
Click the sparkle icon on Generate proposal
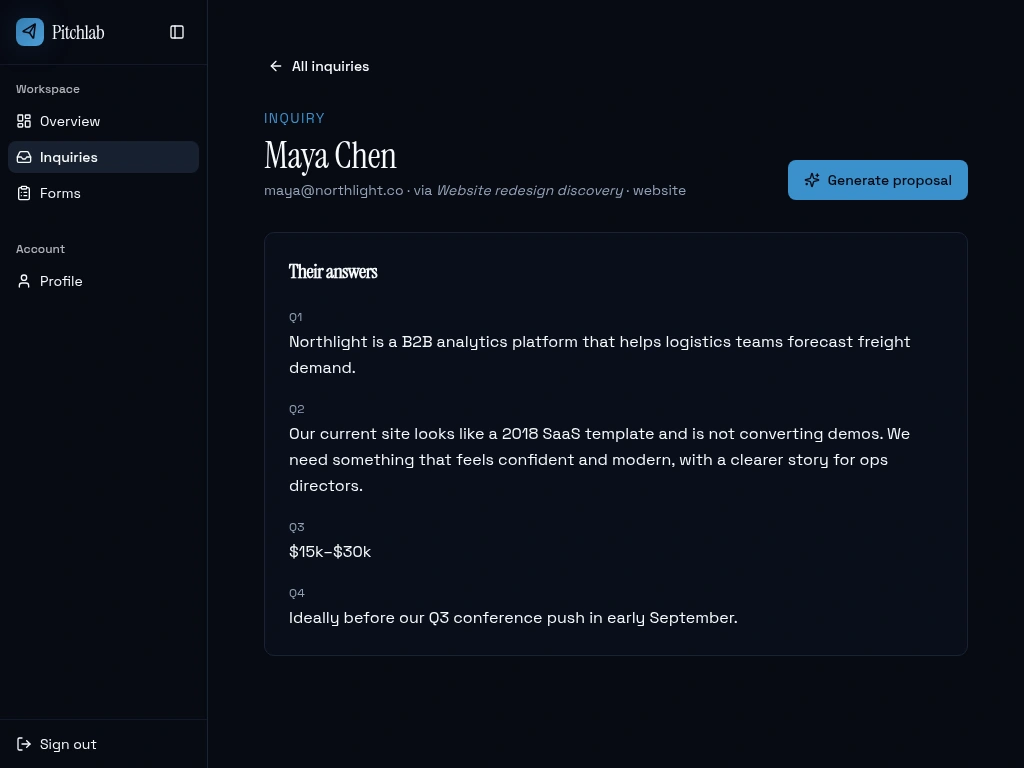pos(812,180)
